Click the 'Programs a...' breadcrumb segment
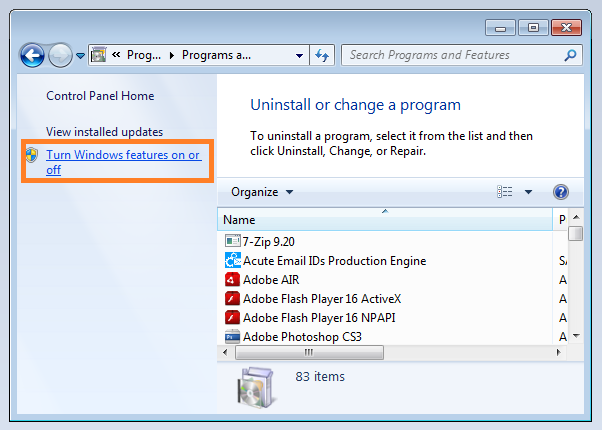Viewport: 602px width, 430px height. (x=216, y=55)
